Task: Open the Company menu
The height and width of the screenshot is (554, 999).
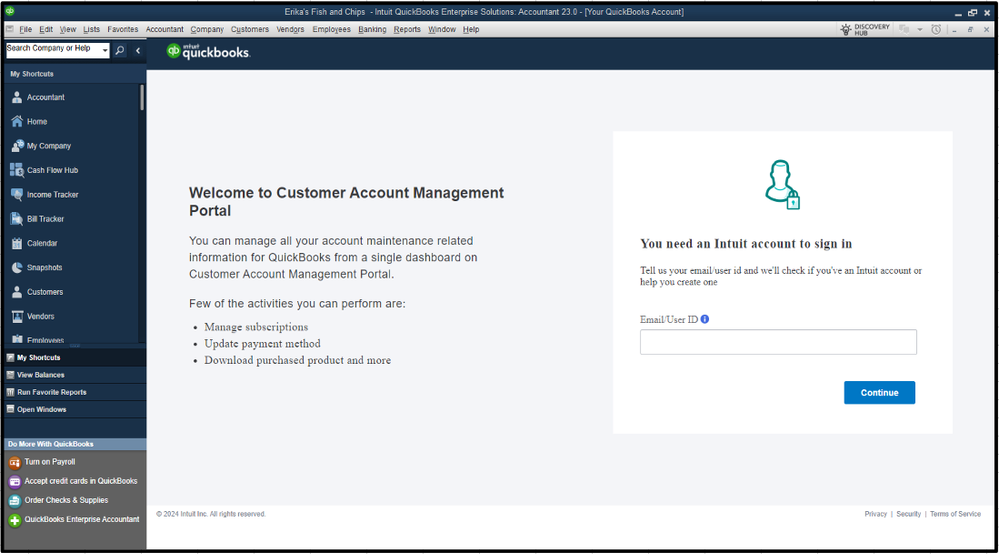Action: 207,29
